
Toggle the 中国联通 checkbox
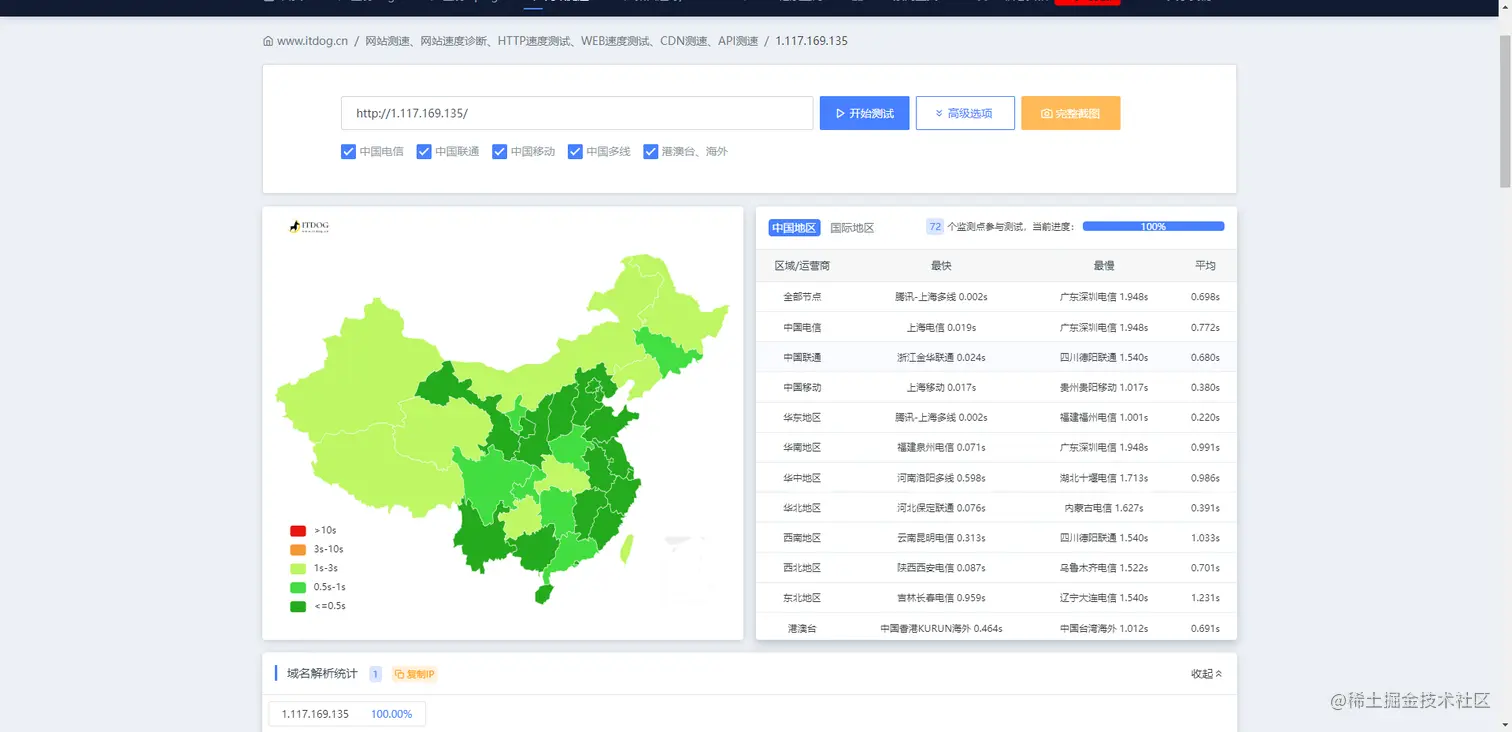click(x=424, y=152)
